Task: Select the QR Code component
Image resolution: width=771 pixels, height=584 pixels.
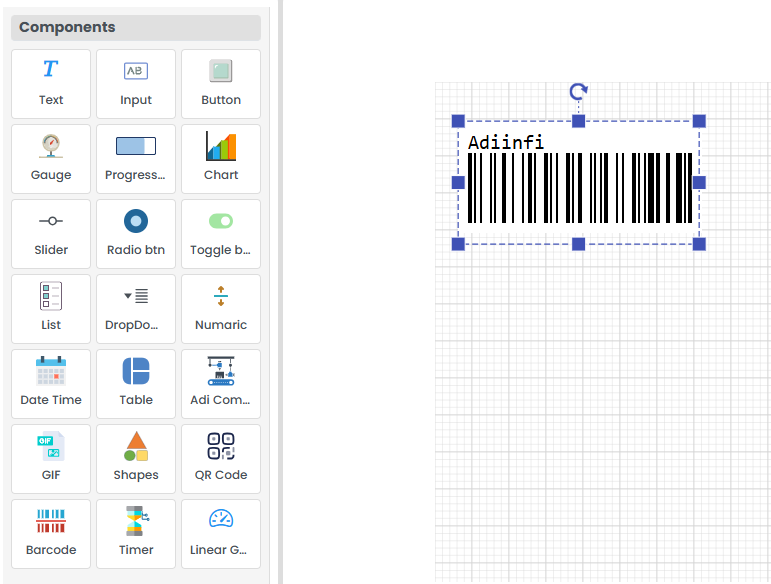Action: (x=221, y=459)
